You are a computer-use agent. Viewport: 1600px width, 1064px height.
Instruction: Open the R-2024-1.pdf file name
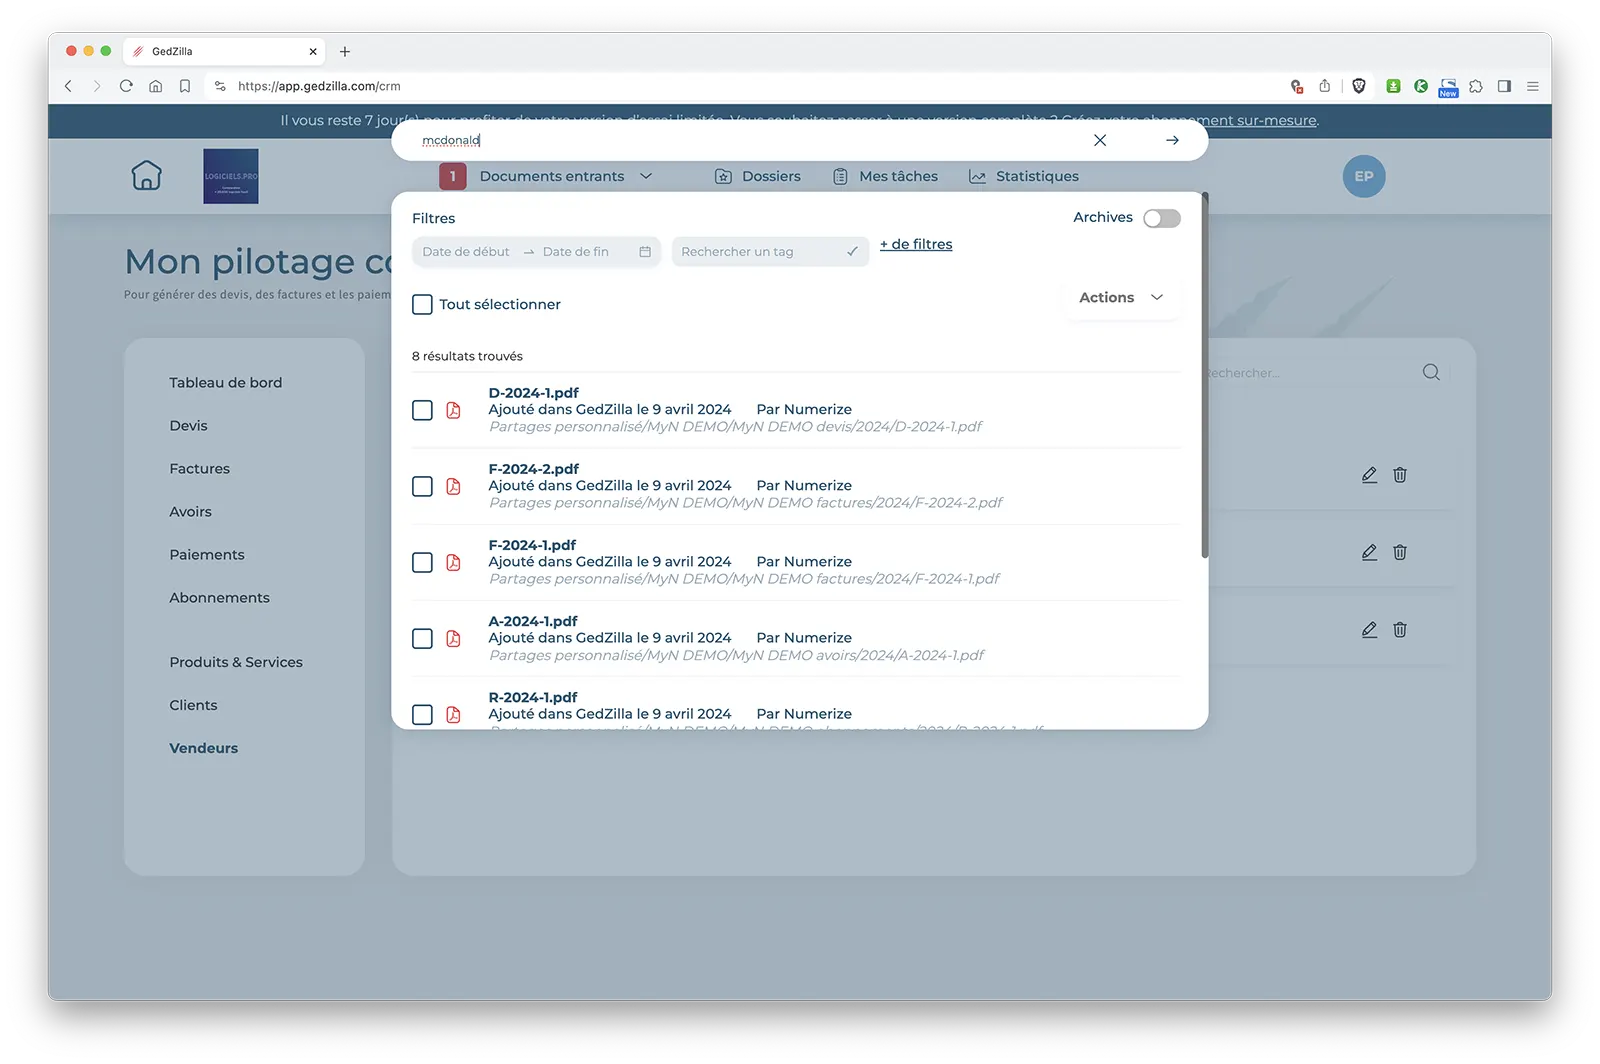point(533,697)
